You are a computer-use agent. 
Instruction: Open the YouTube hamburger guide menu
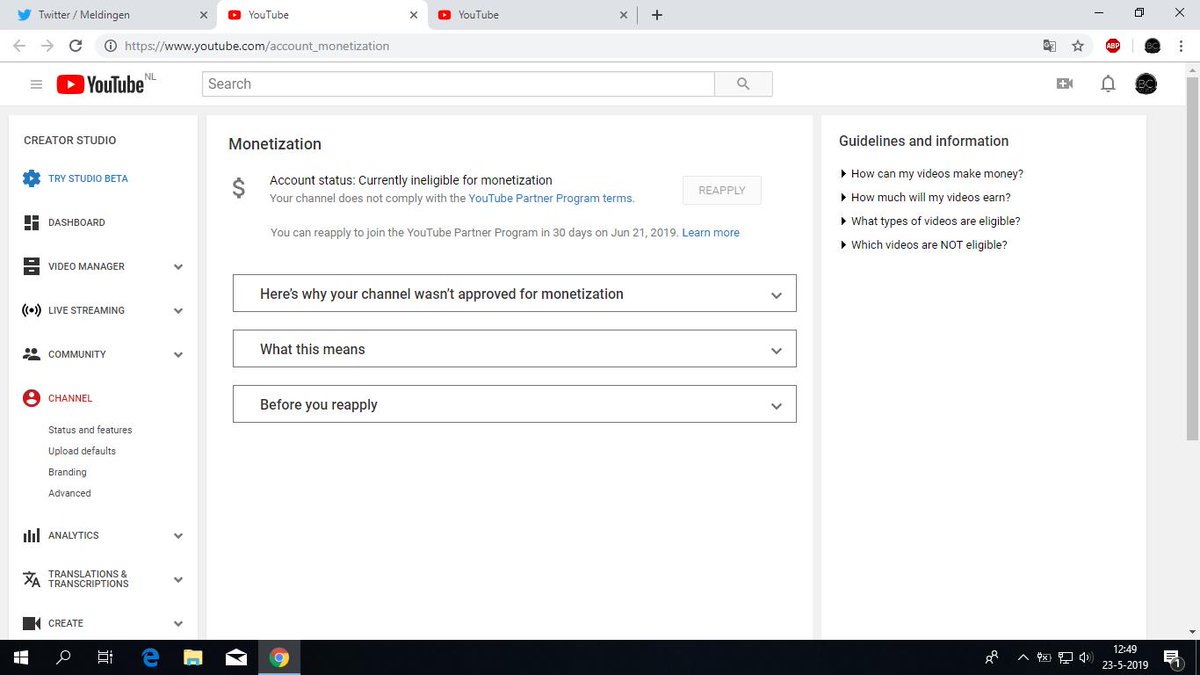[x=36, y=85]
